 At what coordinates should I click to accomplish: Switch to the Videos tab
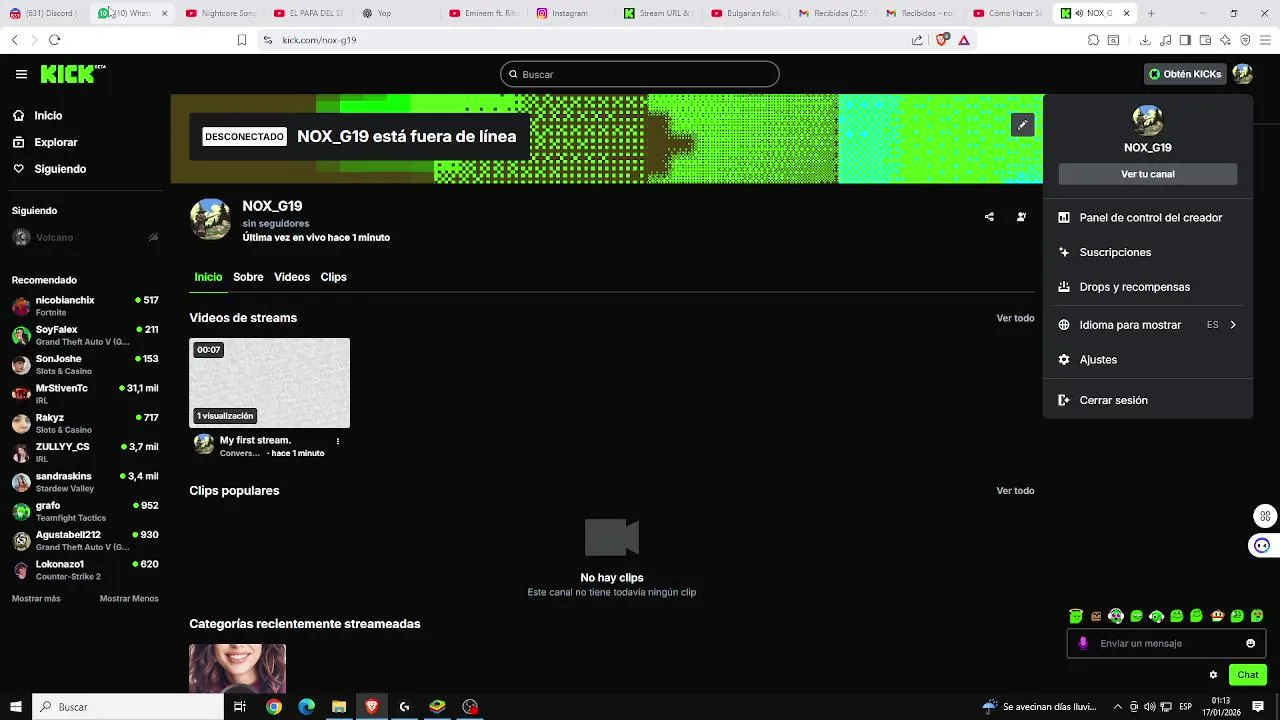point(292,277)
